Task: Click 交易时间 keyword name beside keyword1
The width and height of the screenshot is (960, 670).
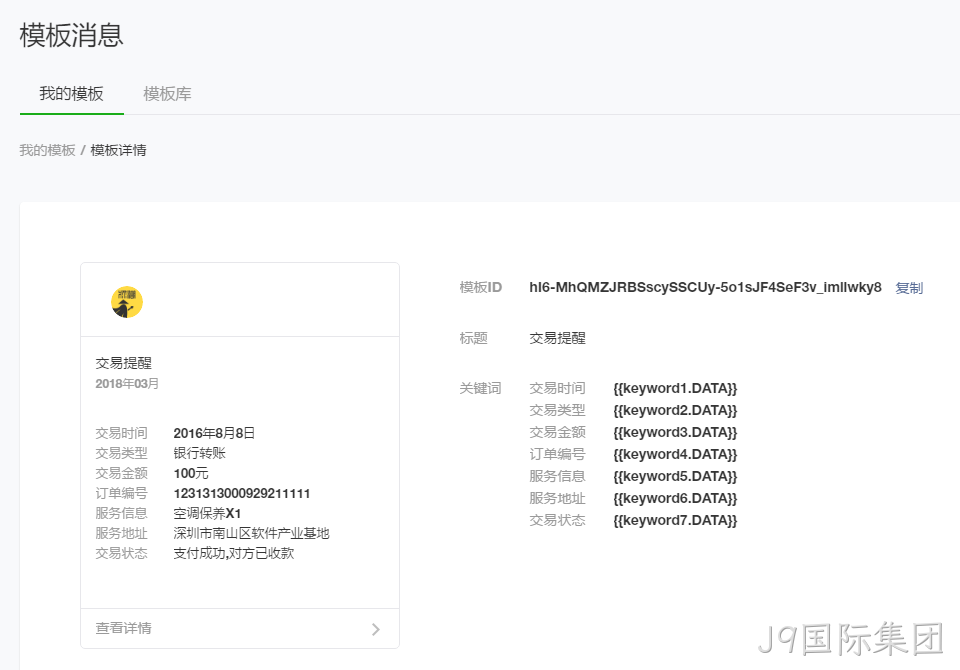Action: click(x=557, y=388)
